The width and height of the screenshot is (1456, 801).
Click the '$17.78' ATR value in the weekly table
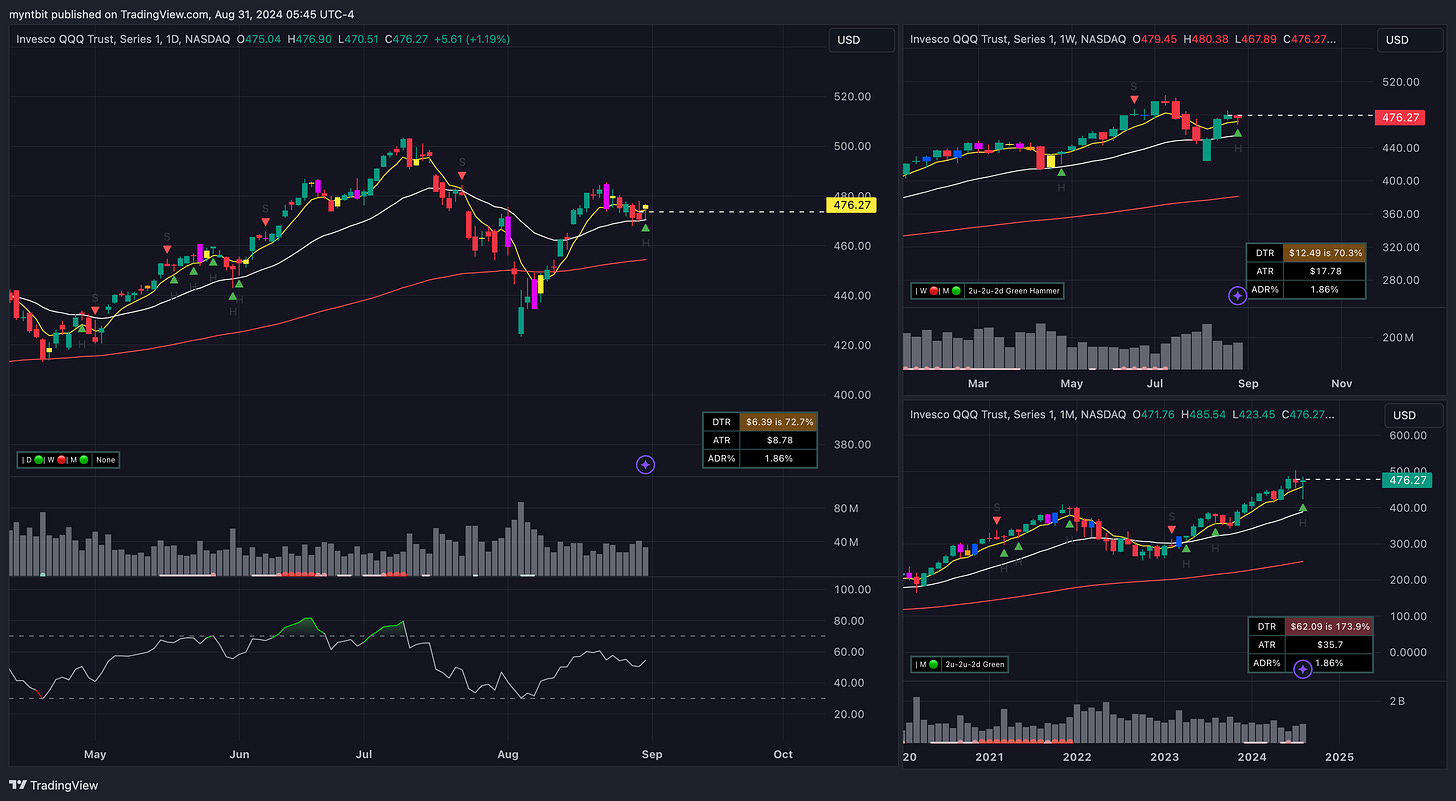[1326, 271]
